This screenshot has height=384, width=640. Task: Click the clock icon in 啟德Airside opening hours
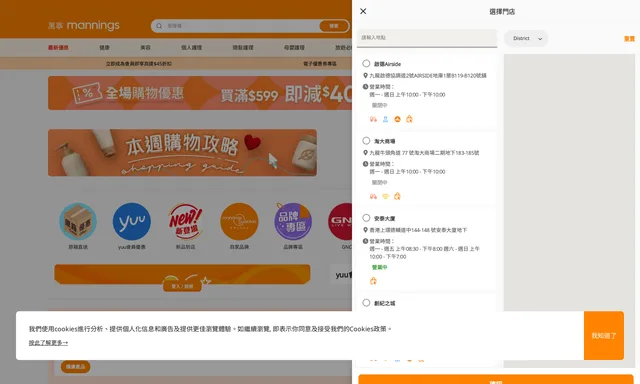click(x=365, y=87)
